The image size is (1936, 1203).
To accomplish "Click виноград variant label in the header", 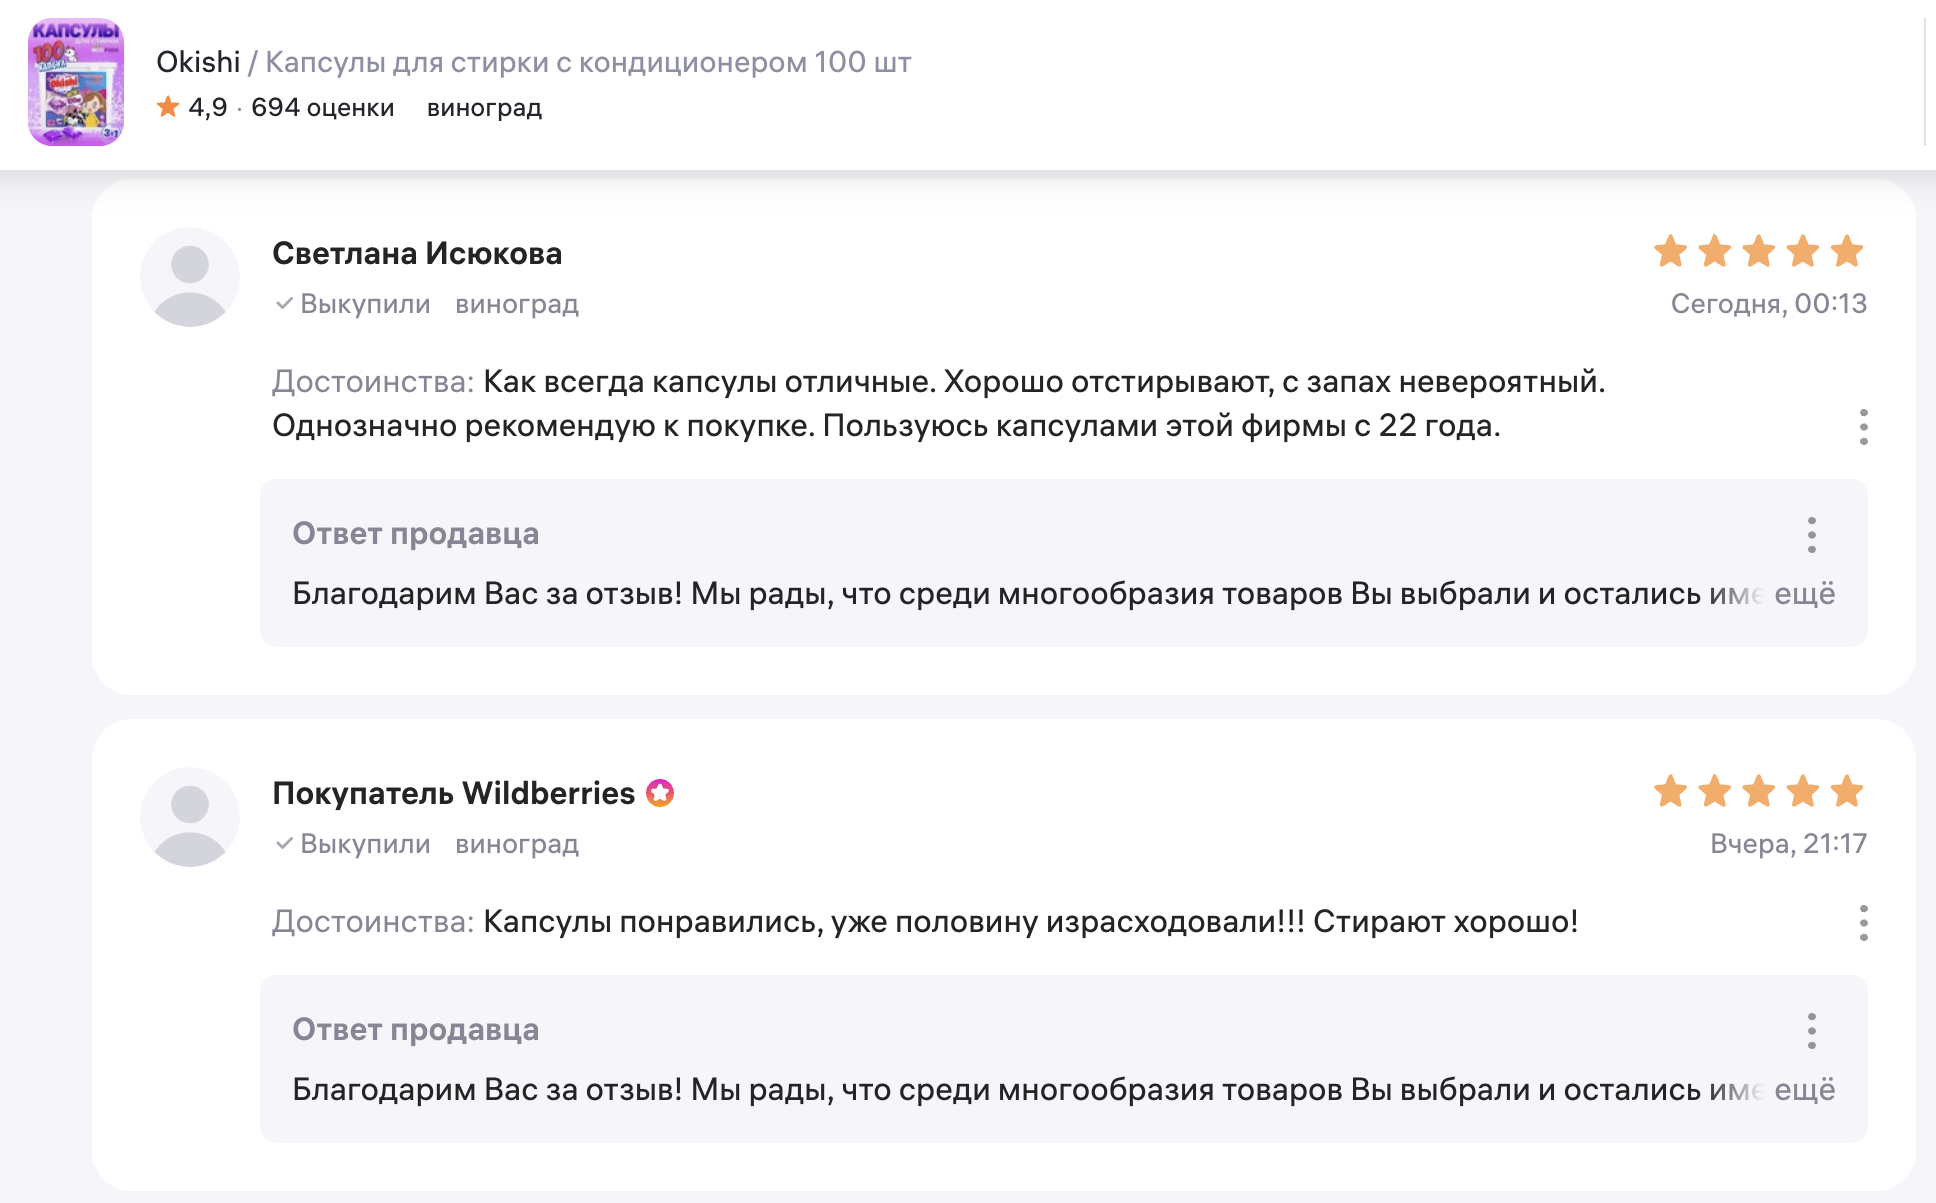I will pos(484,107).
